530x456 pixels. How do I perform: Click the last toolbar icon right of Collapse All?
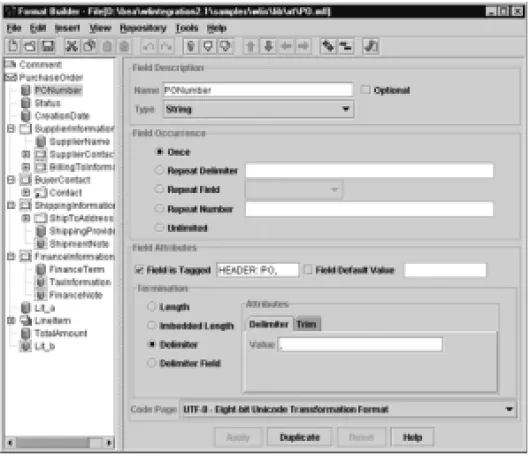pos(371,46)
